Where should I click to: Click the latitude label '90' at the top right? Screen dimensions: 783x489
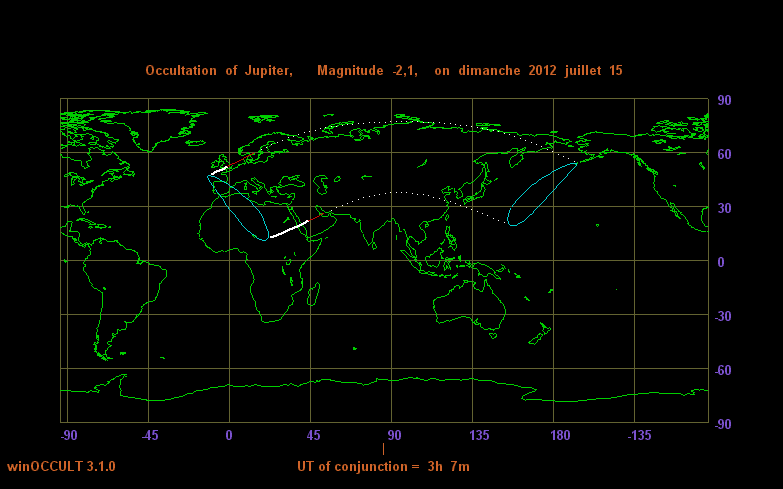coord(724,100)
